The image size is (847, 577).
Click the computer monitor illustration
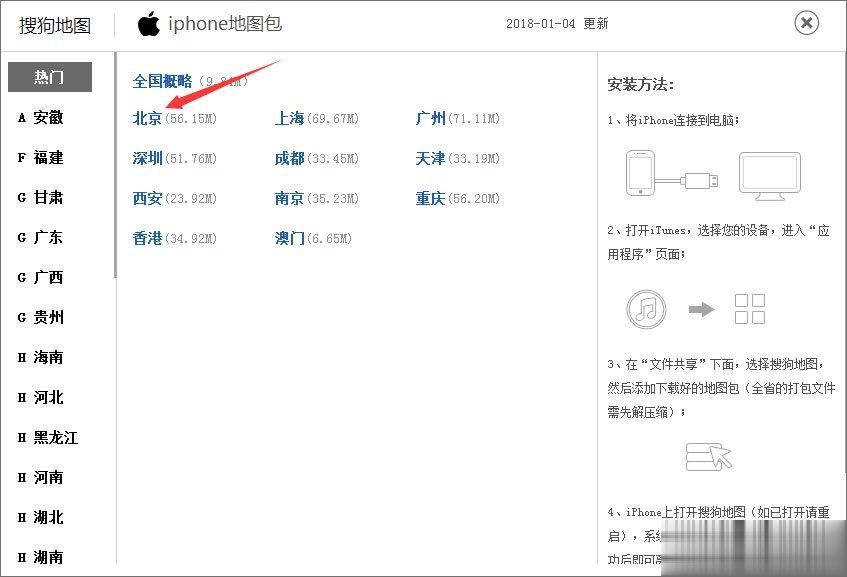point(770,177)
